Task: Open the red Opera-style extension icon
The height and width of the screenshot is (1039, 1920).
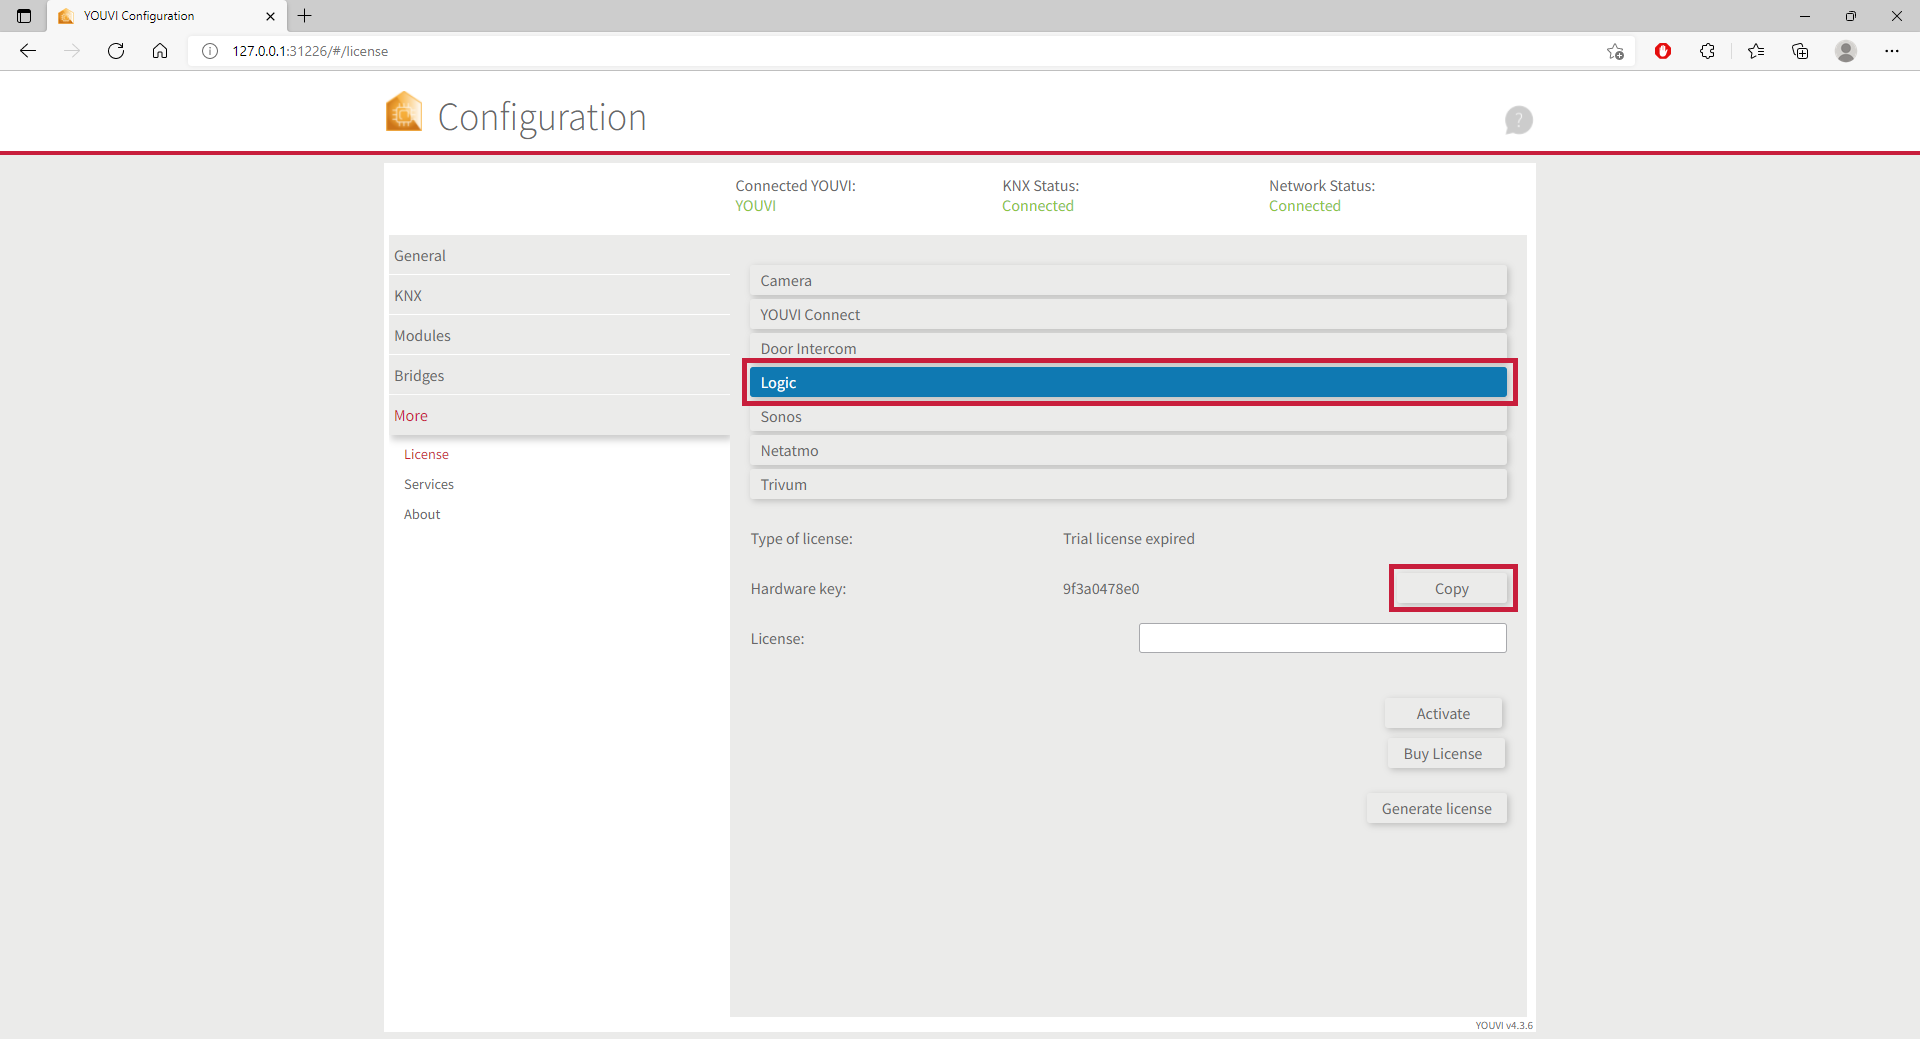Action: tap(1663, 51)
